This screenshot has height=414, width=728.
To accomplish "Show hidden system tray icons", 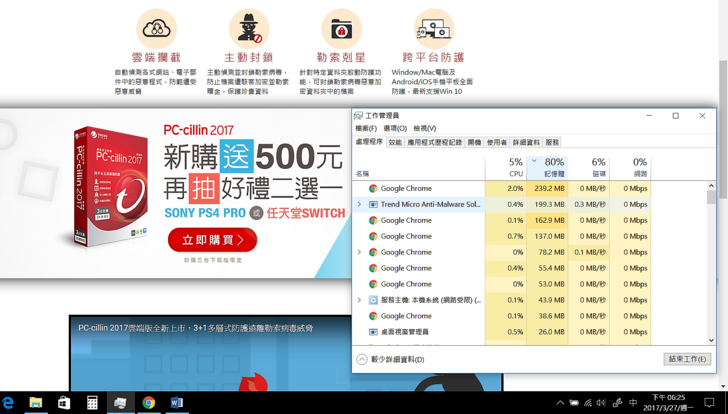I will coord(560,403).
